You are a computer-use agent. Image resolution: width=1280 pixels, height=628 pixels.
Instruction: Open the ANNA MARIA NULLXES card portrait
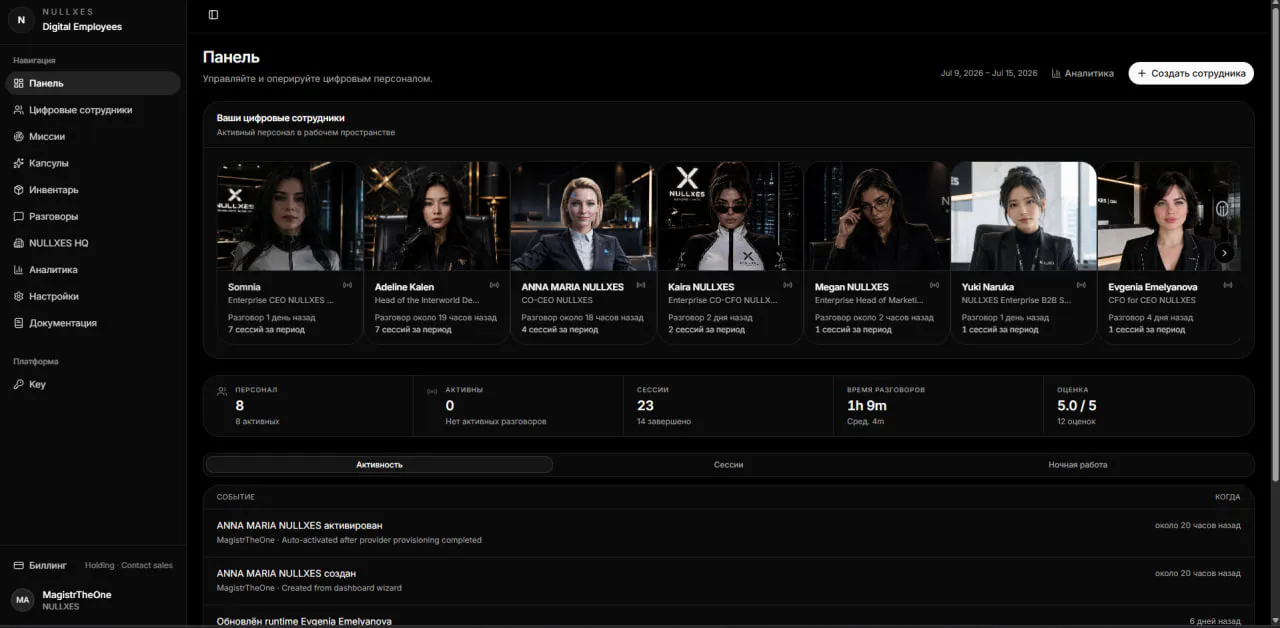tap(583, 216)
